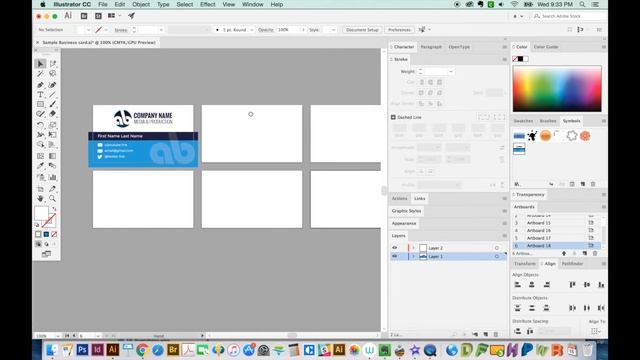Reset default fill and stroke
Viewport: 640px width, 360px height.
click(37, 224)
